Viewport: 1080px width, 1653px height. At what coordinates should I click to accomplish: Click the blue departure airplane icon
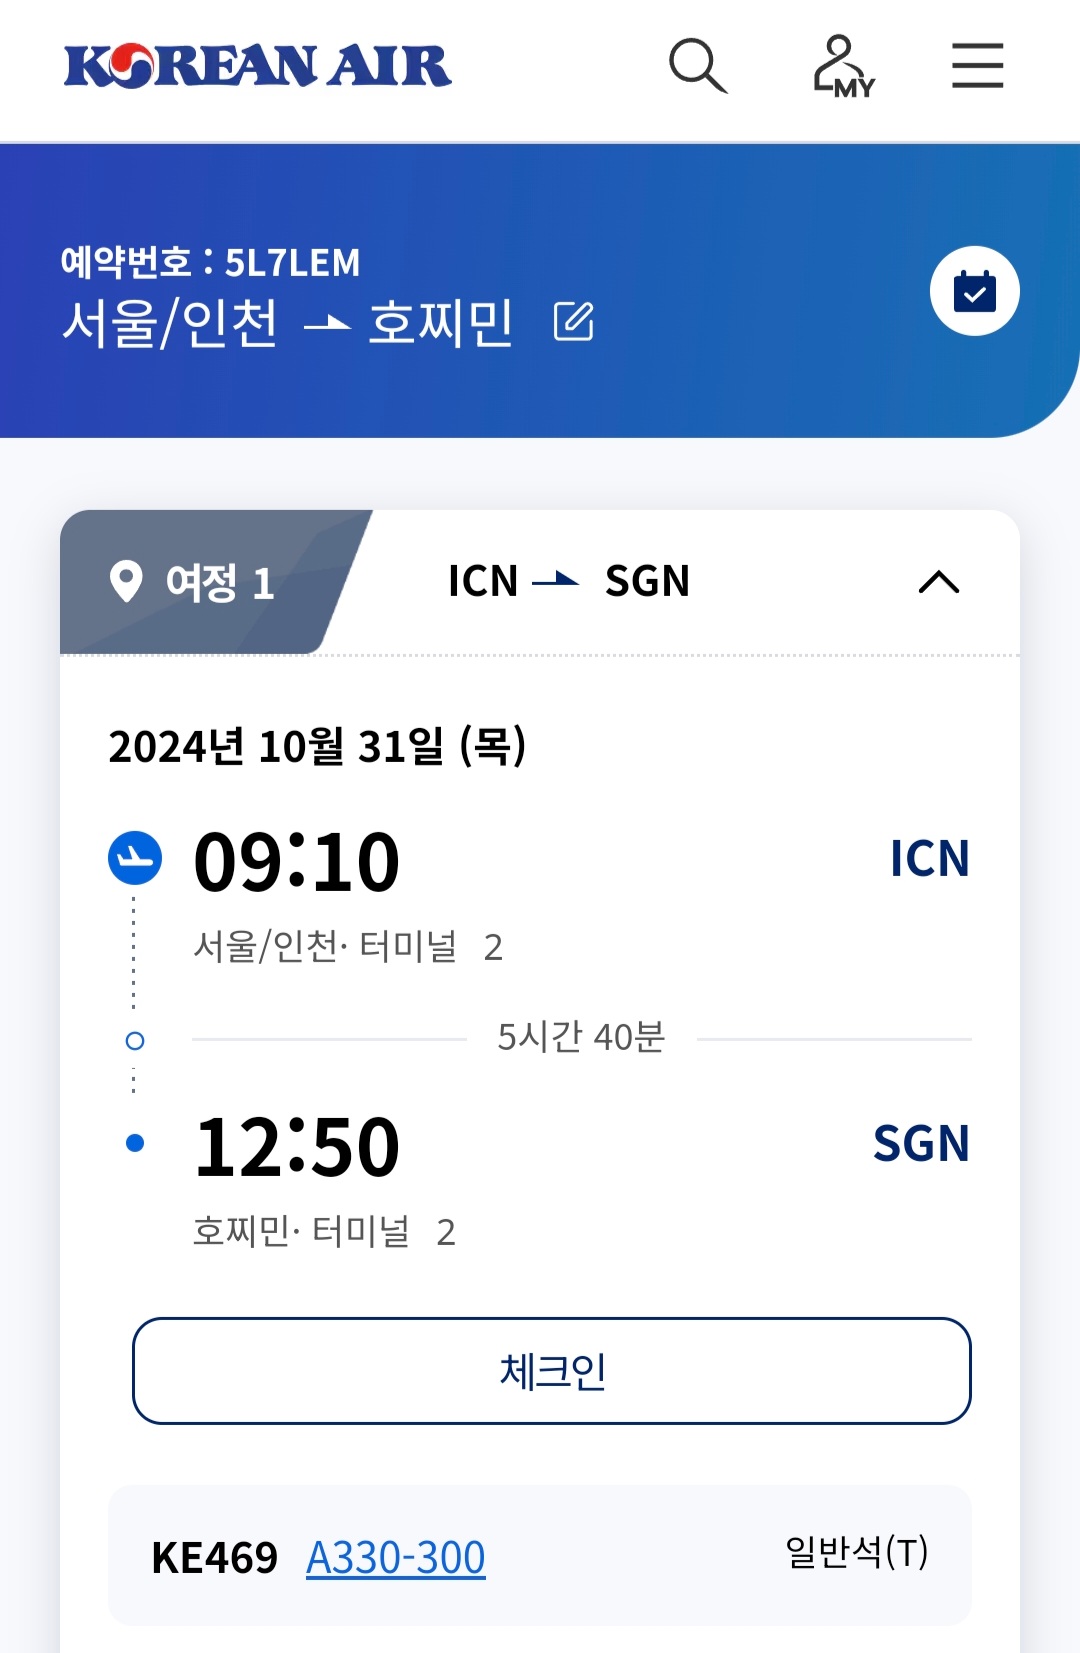coord(135,858)
